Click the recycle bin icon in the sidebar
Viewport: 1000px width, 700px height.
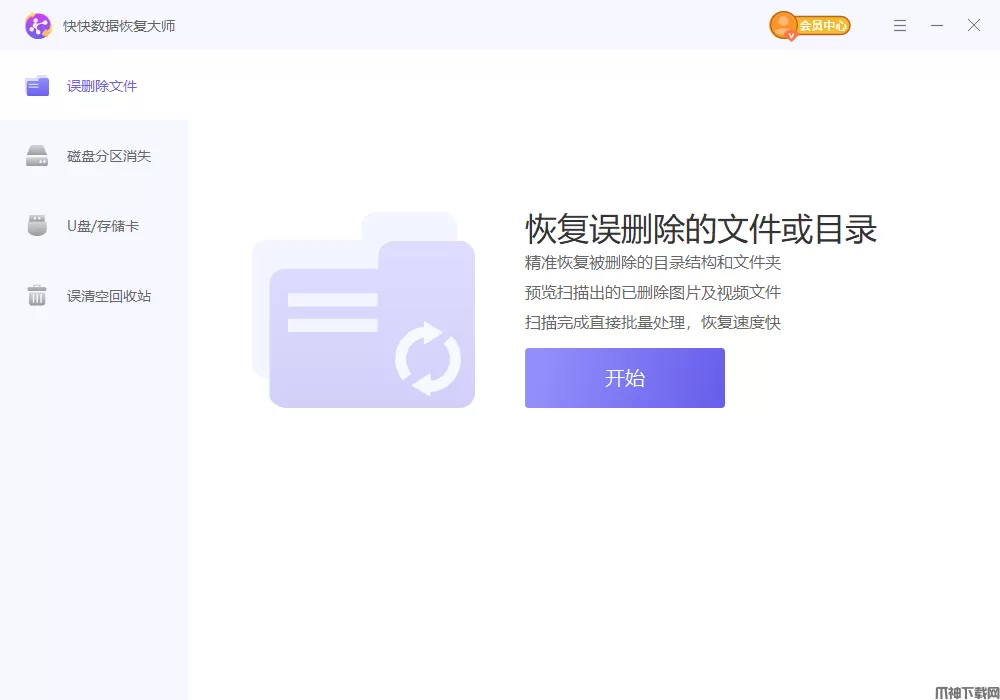[37, 296]
